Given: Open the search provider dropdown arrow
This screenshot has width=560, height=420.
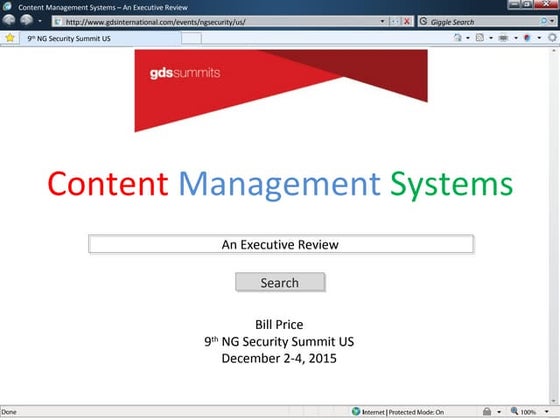Looking at the screenshot, I should pyautogui.click(x=552, y=21).
